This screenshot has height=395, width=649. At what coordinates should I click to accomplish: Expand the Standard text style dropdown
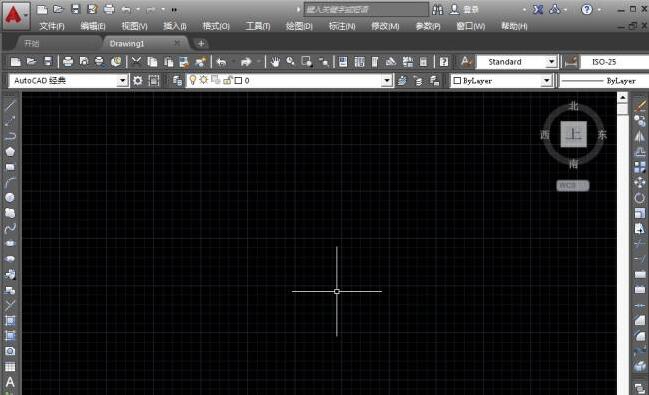coord(551,62)
